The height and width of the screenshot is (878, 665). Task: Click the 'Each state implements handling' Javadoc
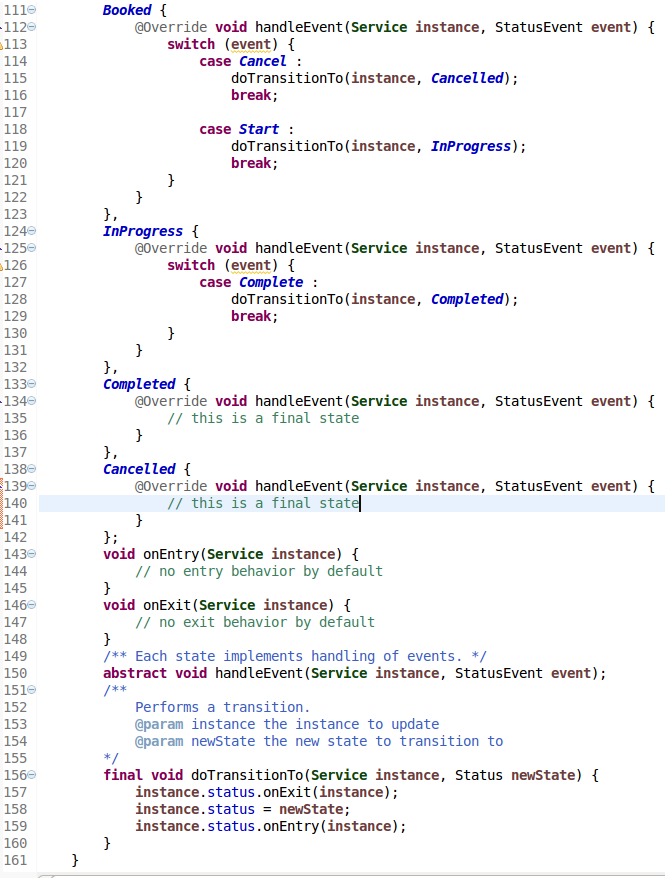[295, 656]
